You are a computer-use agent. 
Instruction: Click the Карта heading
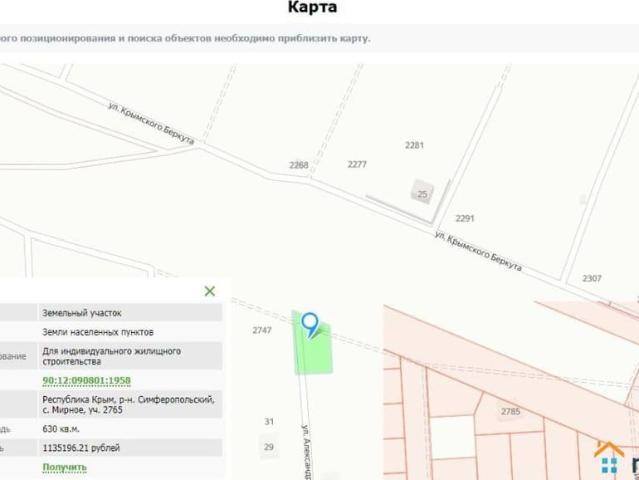tap(312, 8)
